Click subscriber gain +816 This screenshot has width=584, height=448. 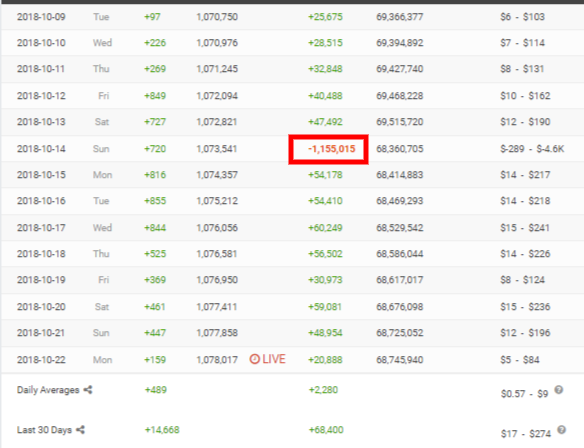pos(155,175)
